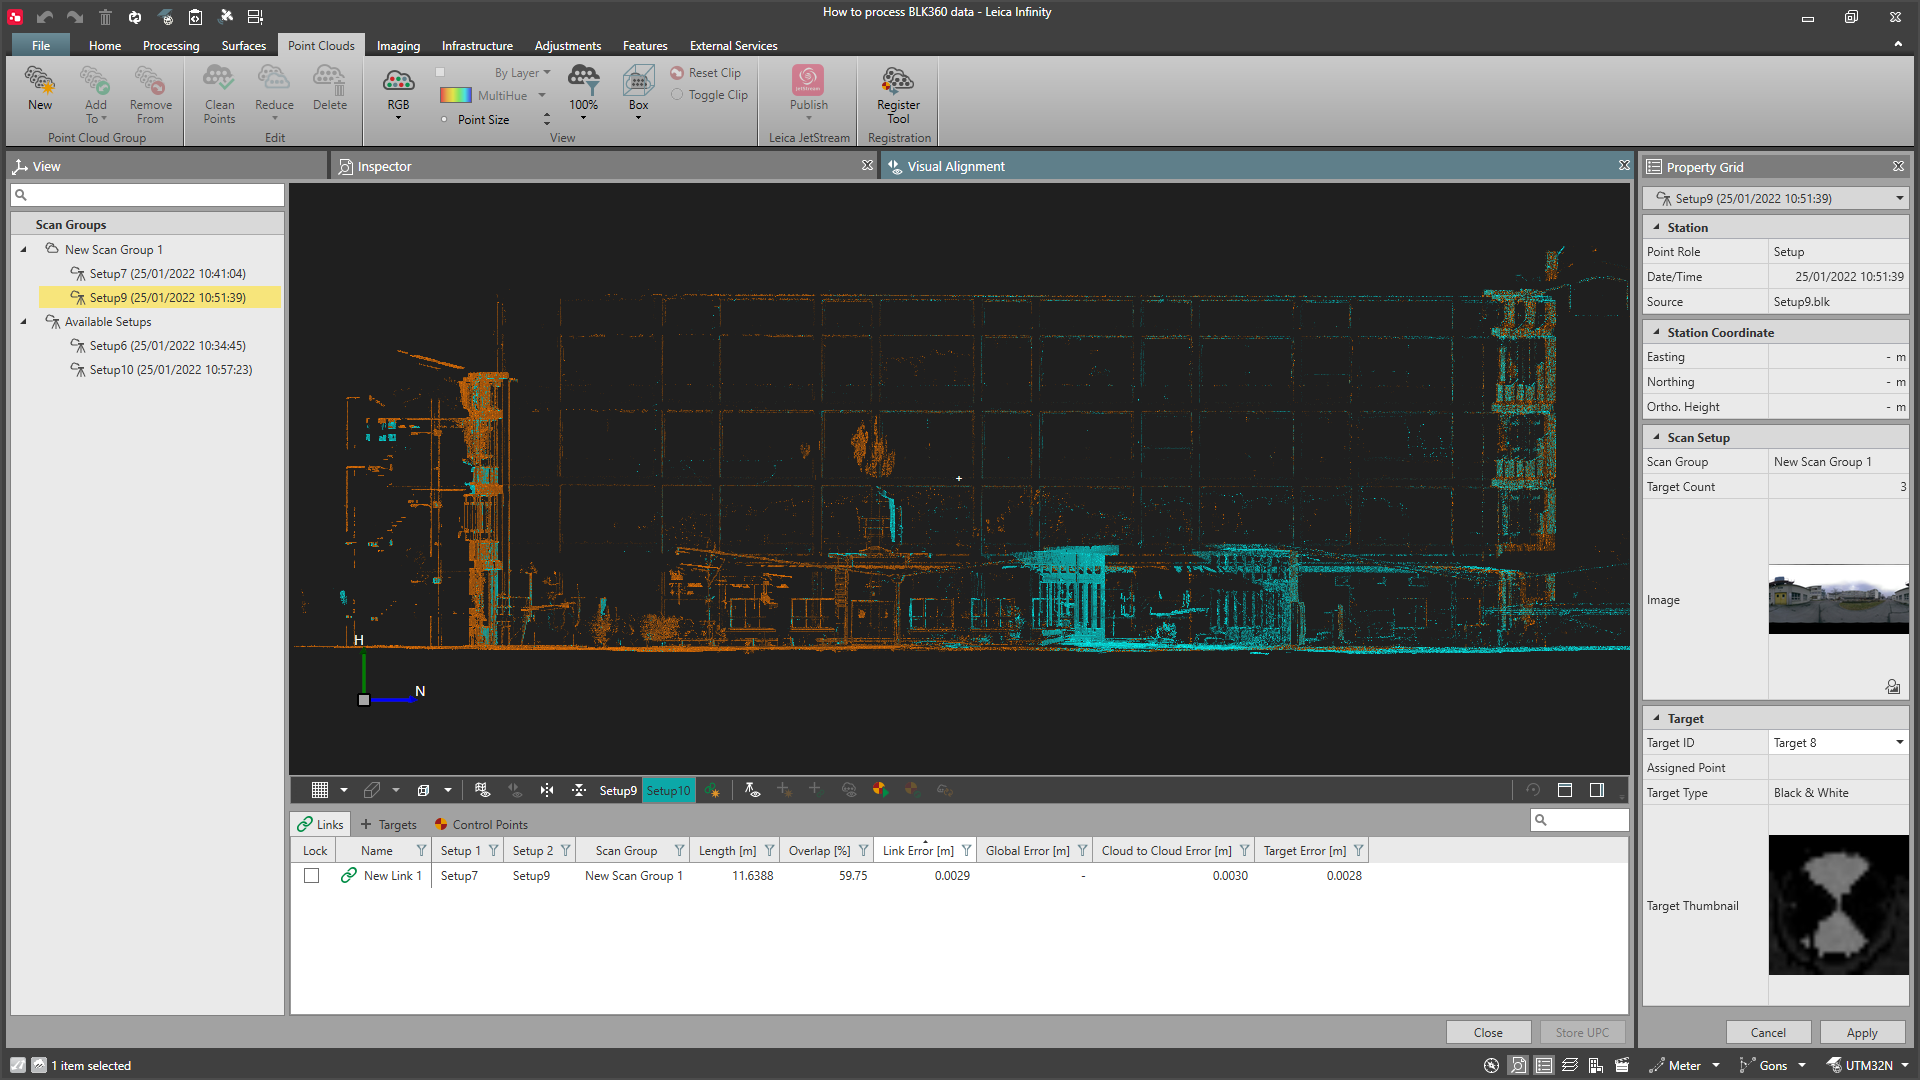Click the grid view icon in alignment toolbar
Viewport: 1920px width, 1080px height.
coord(320,790)
